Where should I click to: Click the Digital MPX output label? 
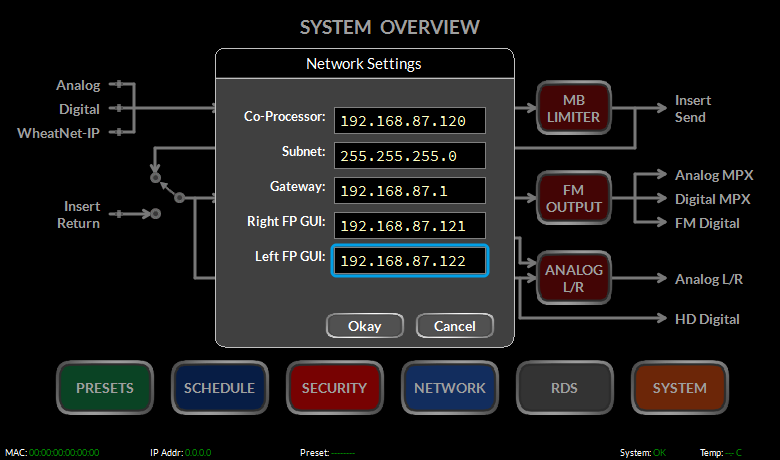tap(712, 199)
